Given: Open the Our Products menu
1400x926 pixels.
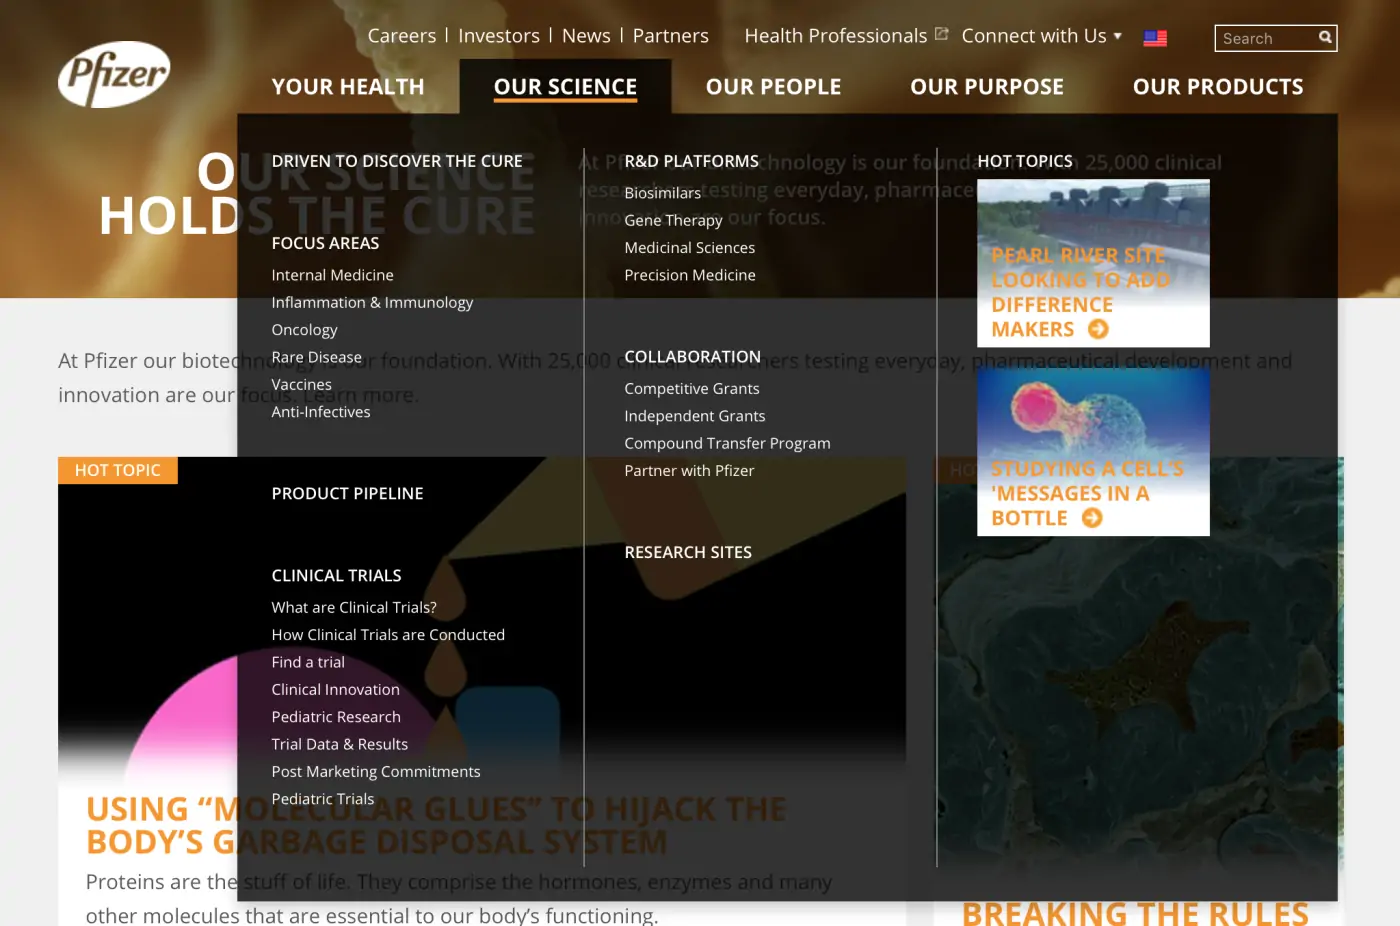Looking at the screenshot, I should click(x=1218, y=87).
